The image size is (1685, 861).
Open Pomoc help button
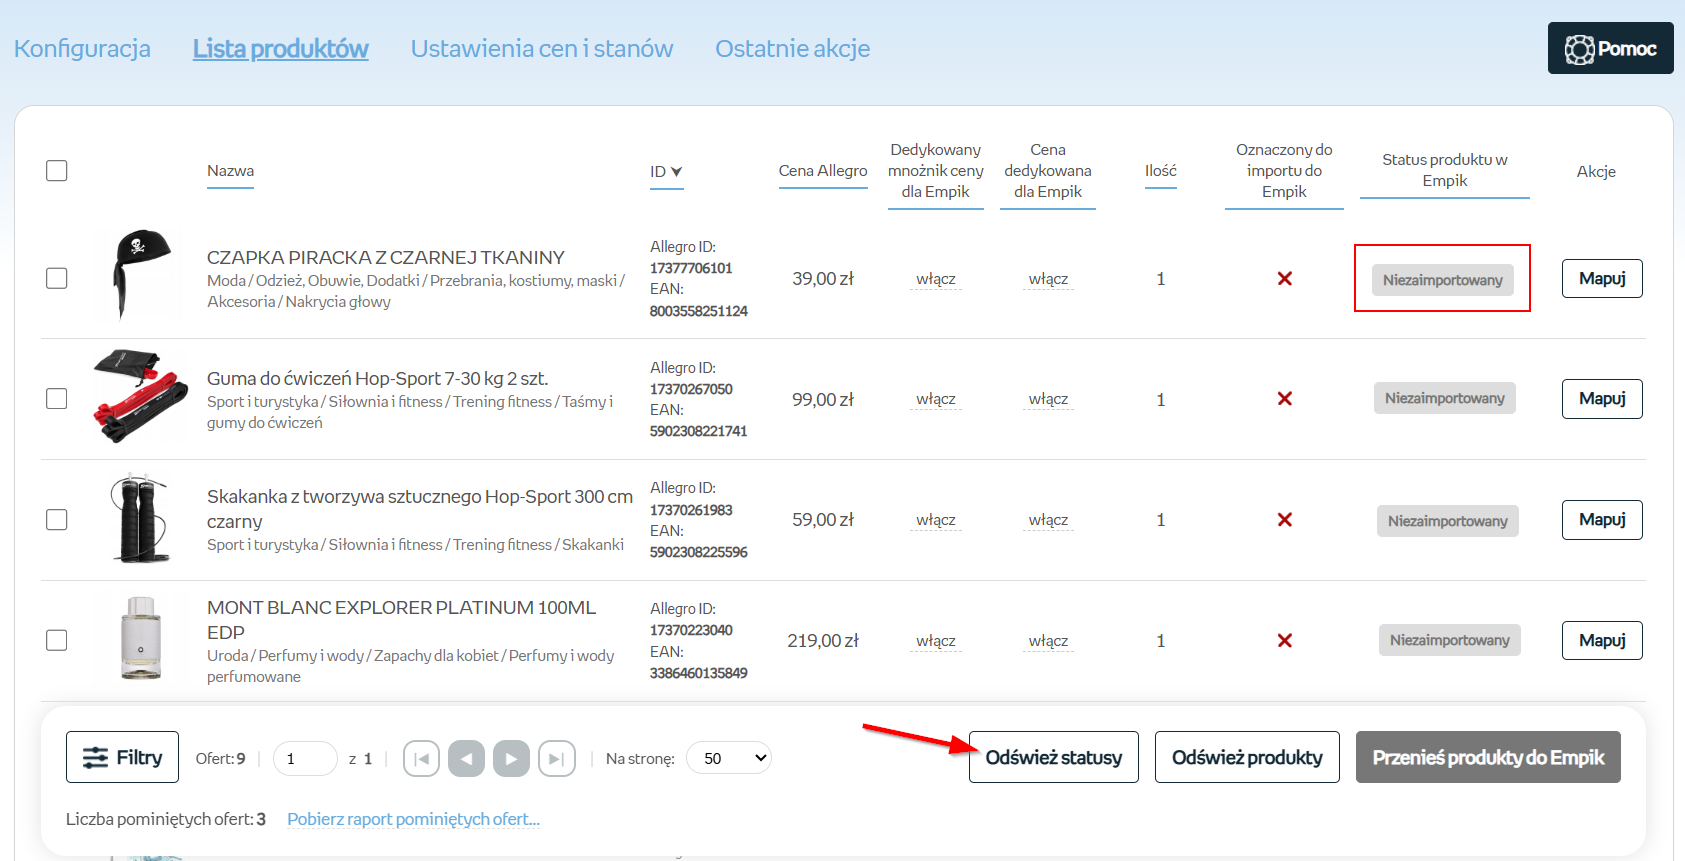coord(1610,48)
